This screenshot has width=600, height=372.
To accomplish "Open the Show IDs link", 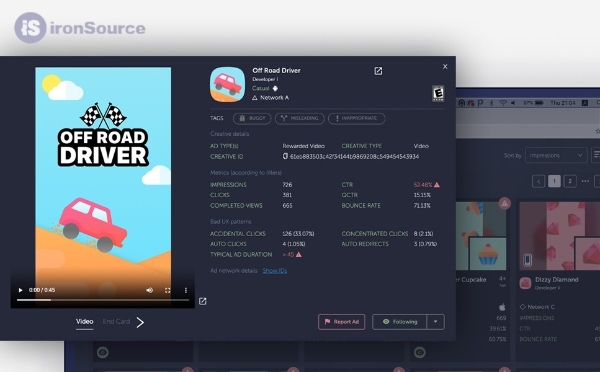I will [x=275, y=271].
